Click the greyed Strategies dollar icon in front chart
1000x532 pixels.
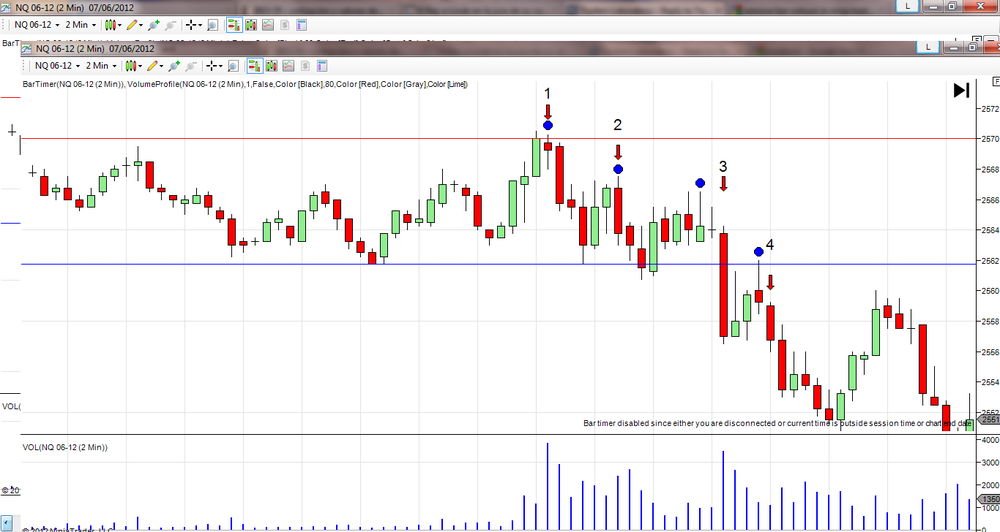pyautogui.click(x=305, y=66)
